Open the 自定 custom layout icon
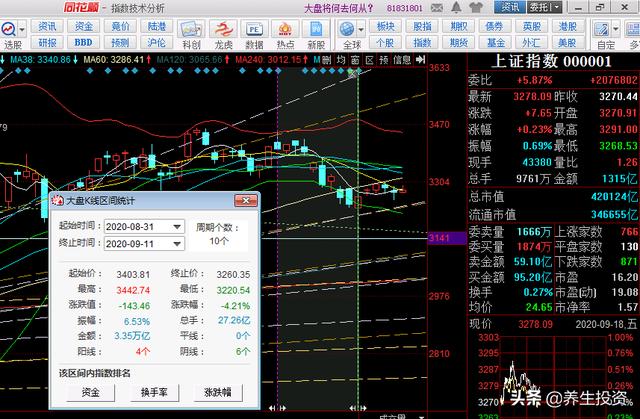This screenshot has height=419, width=640. (x=602, y=29)
